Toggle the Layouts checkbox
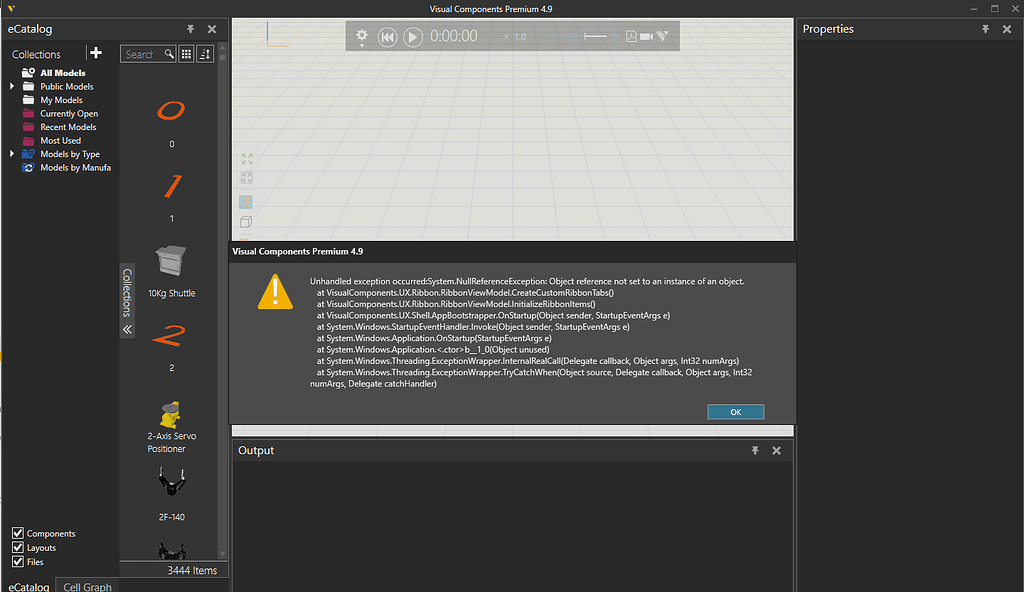The height and width of the screenshot is (592, 1024). pyautogui.click(x=18, y=548)
